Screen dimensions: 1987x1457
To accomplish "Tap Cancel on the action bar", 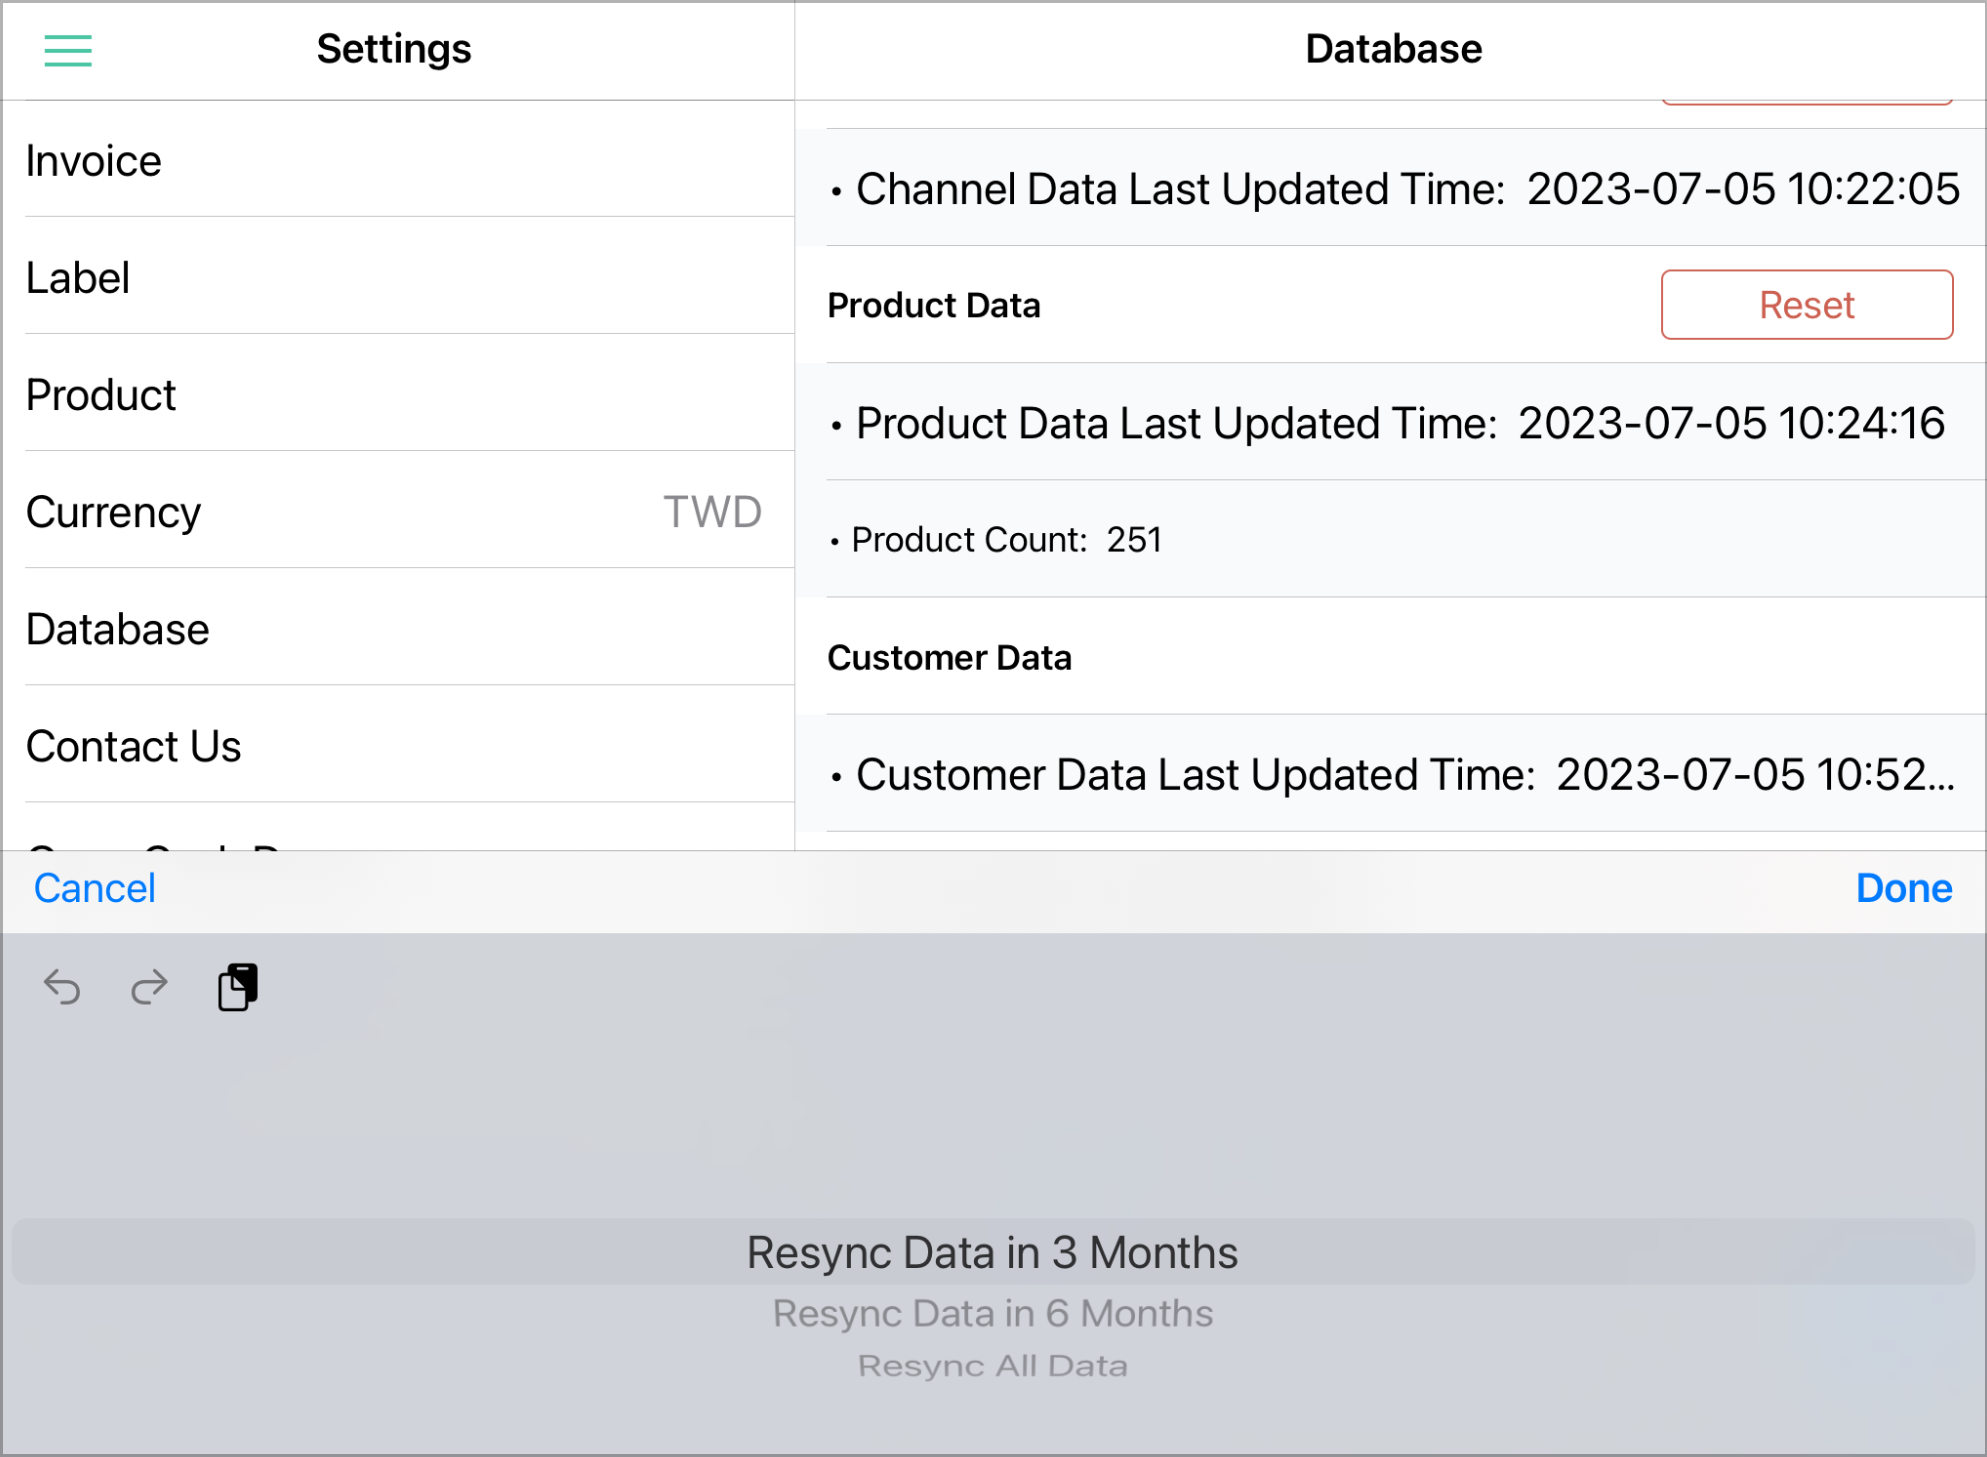I will point(93,888).
